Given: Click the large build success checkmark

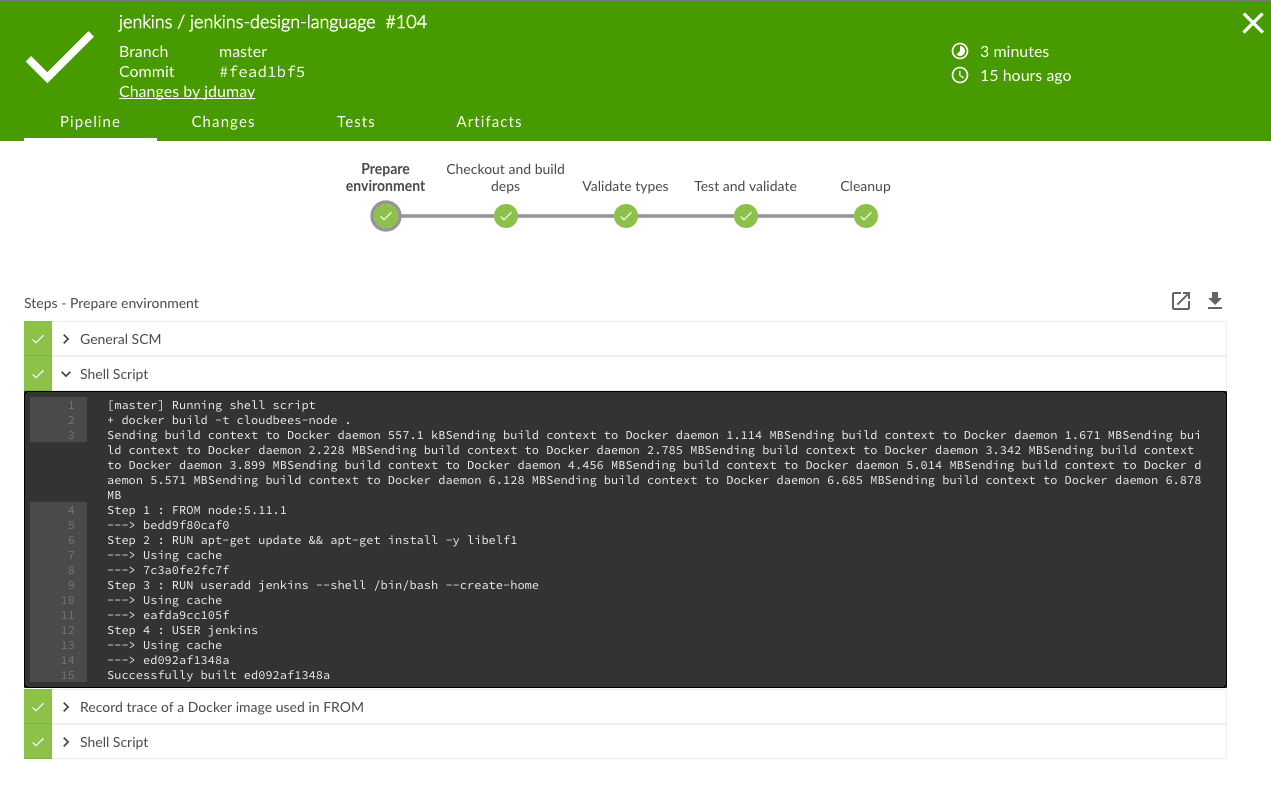Looking at the screenshot, I should pos(60,62).
